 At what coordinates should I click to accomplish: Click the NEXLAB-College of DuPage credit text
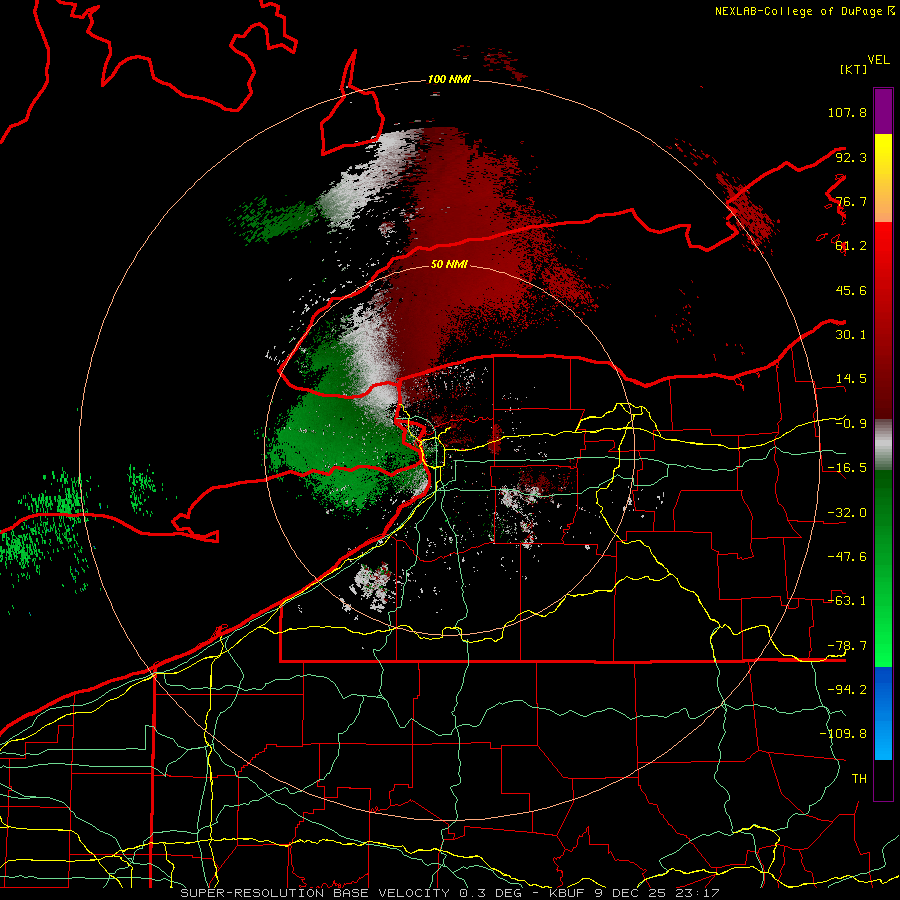pyautogui.click(x=804, y=11)
